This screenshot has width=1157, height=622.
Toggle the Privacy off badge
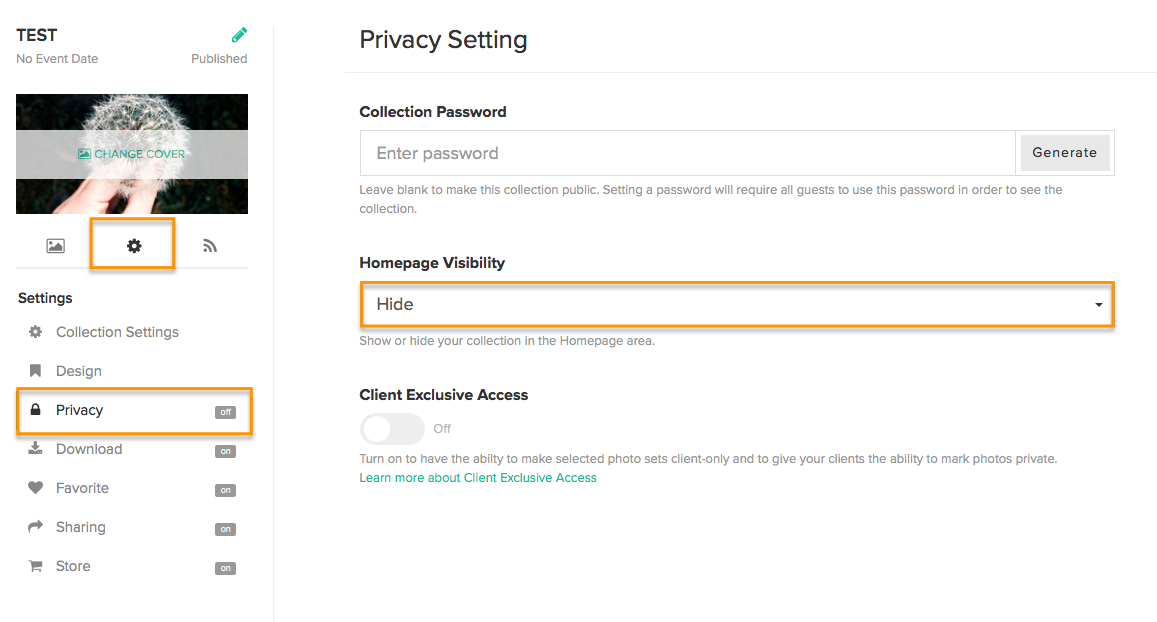click(226, 412)
